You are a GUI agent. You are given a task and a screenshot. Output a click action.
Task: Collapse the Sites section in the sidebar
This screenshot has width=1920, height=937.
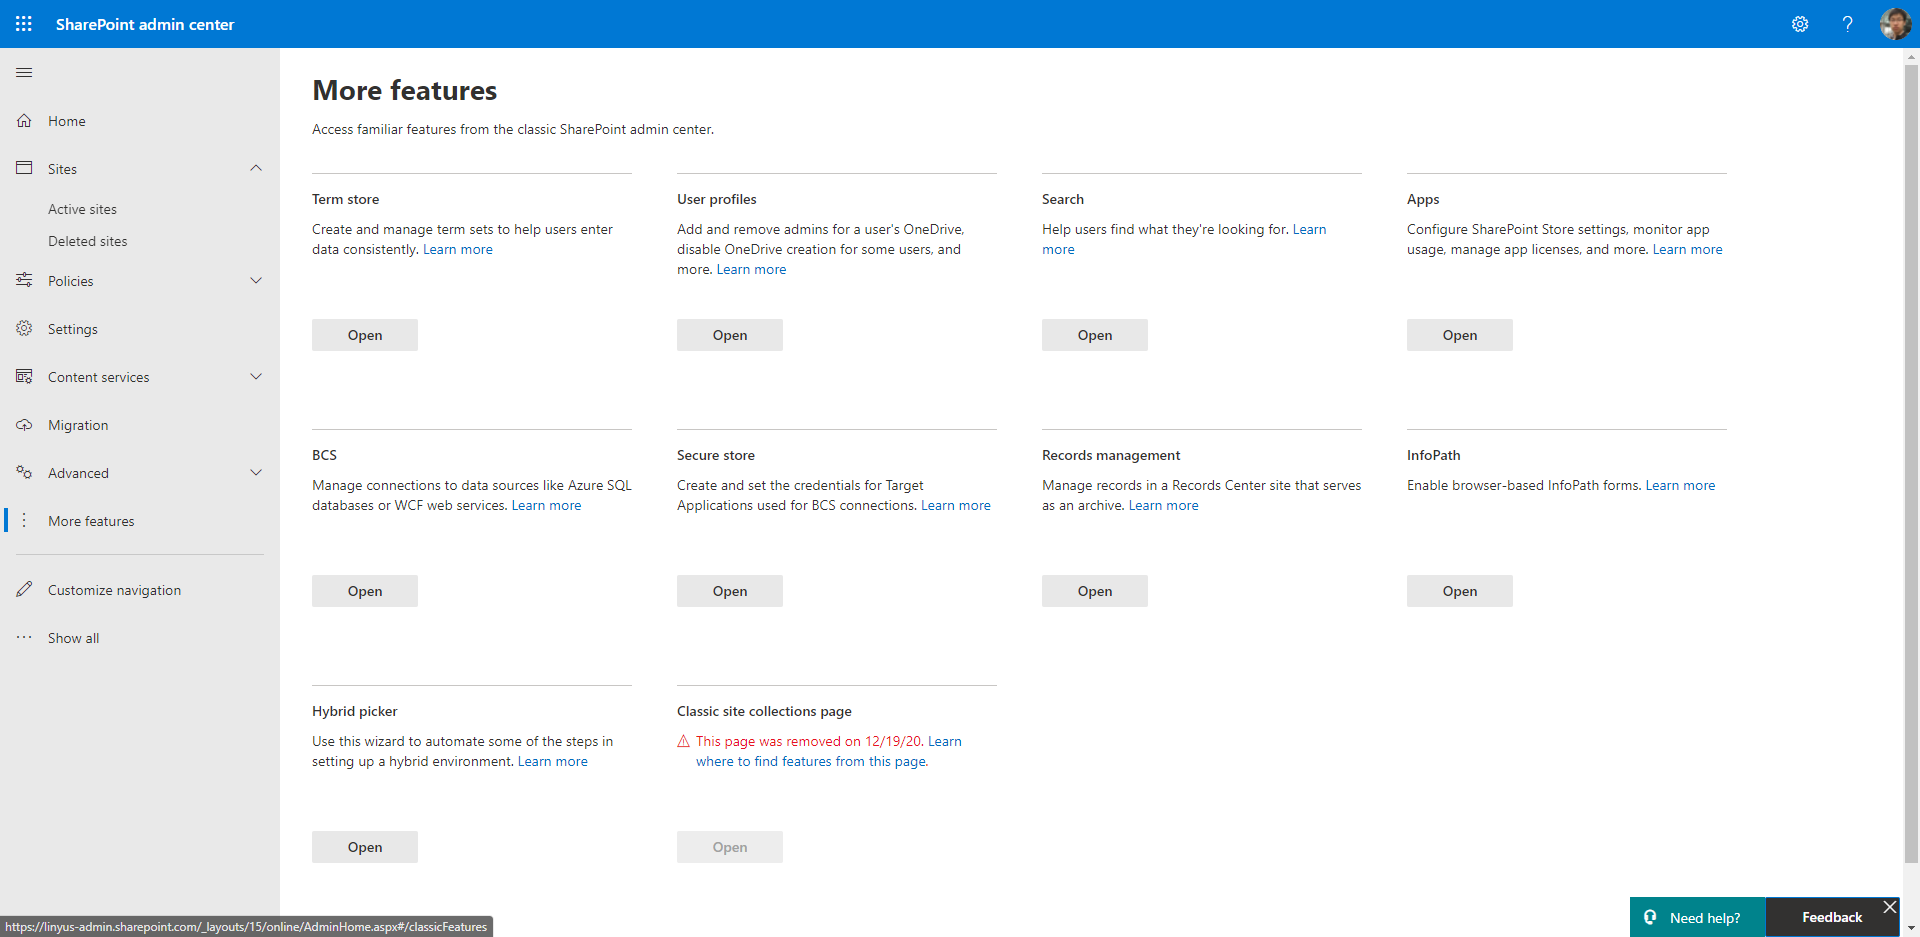[x=256, y=168]
